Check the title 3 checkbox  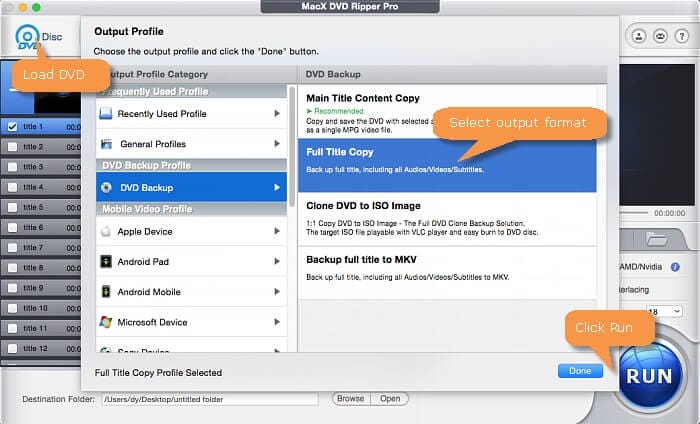(x=11, y=167)
